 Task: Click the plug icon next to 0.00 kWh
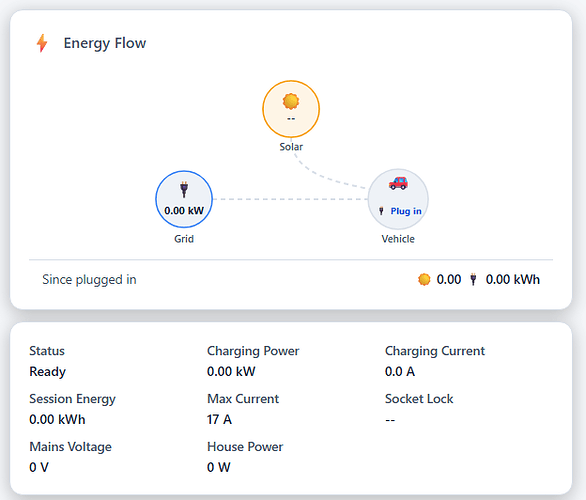(473, 280)
